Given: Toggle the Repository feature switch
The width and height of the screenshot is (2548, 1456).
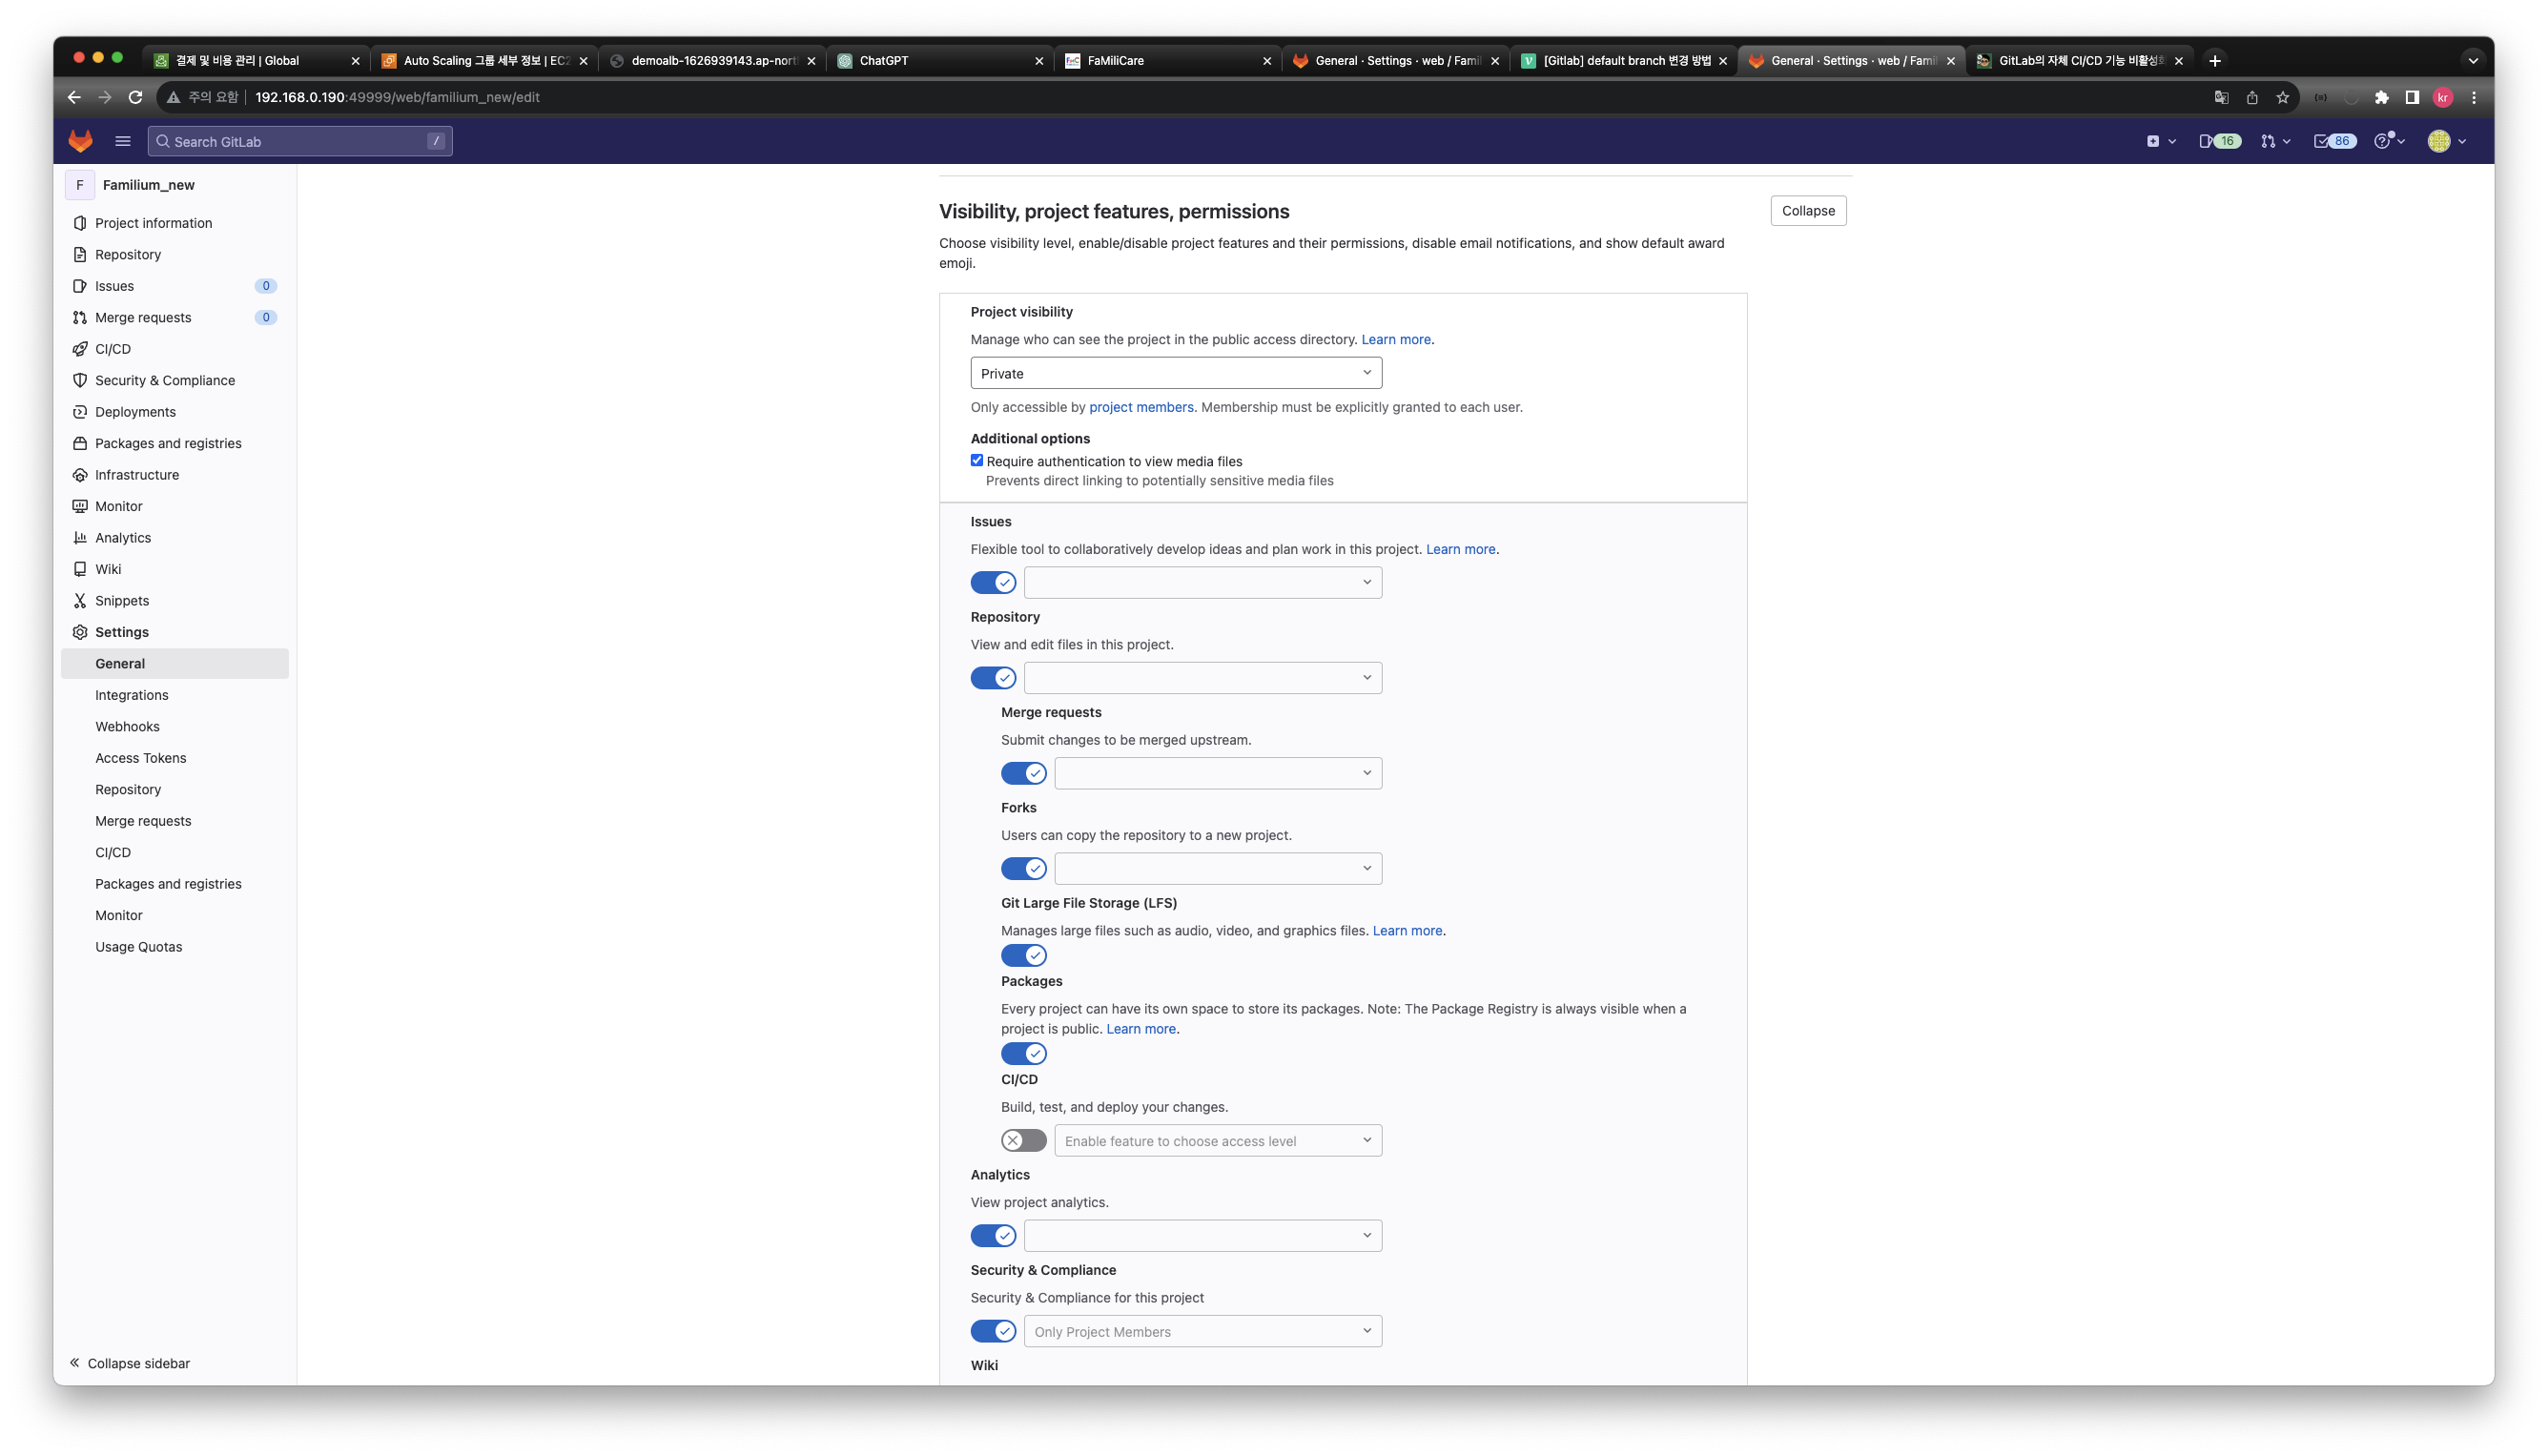Looking at the screenshot, I should [993, 678].
